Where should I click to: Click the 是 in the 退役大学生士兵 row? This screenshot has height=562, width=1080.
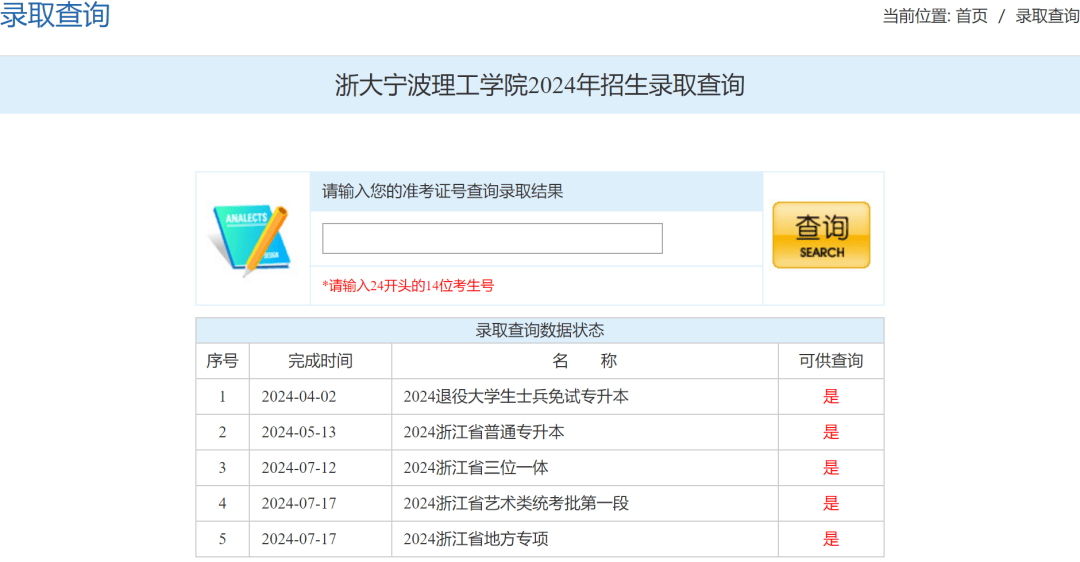coord(831,397)
